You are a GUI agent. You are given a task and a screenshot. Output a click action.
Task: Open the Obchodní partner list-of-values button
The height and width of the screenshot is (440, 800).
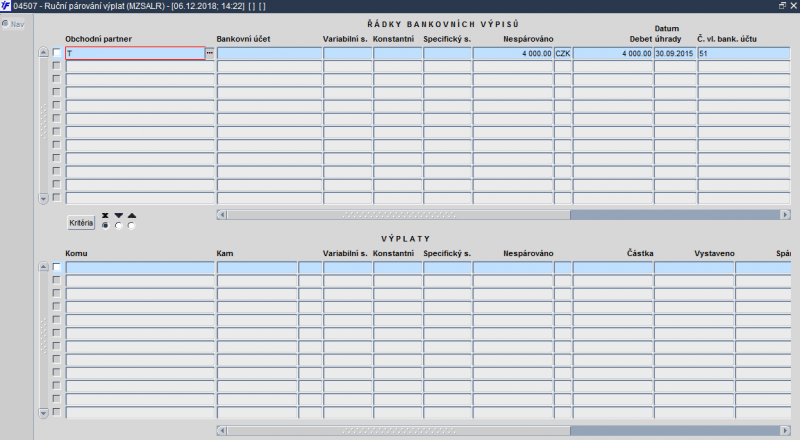click(x=210, y=53)
